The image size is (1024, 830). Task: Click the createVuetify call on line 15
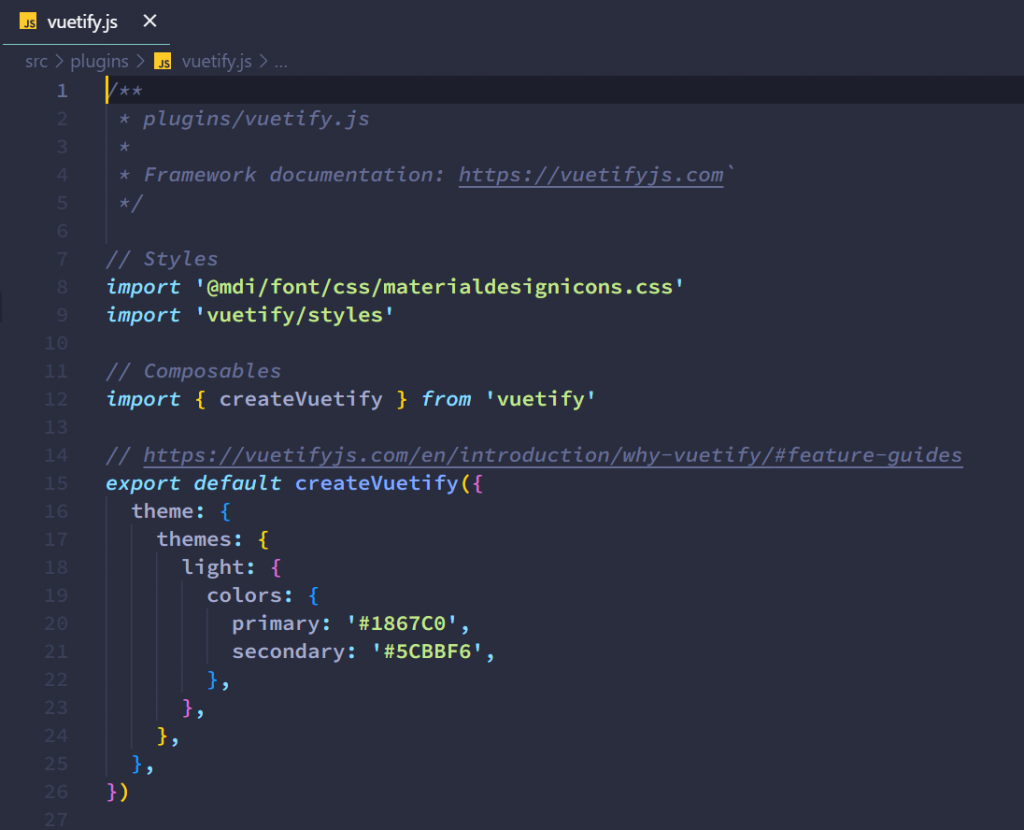pyautogui.click(x=377, y=483)
